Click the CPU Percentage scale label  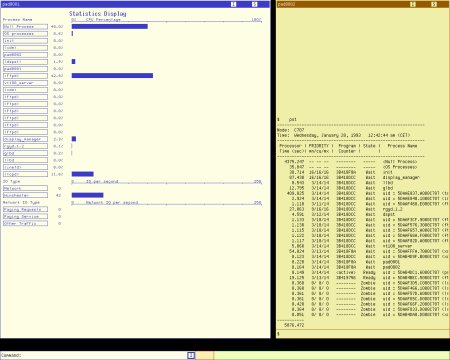click(103, 20)
